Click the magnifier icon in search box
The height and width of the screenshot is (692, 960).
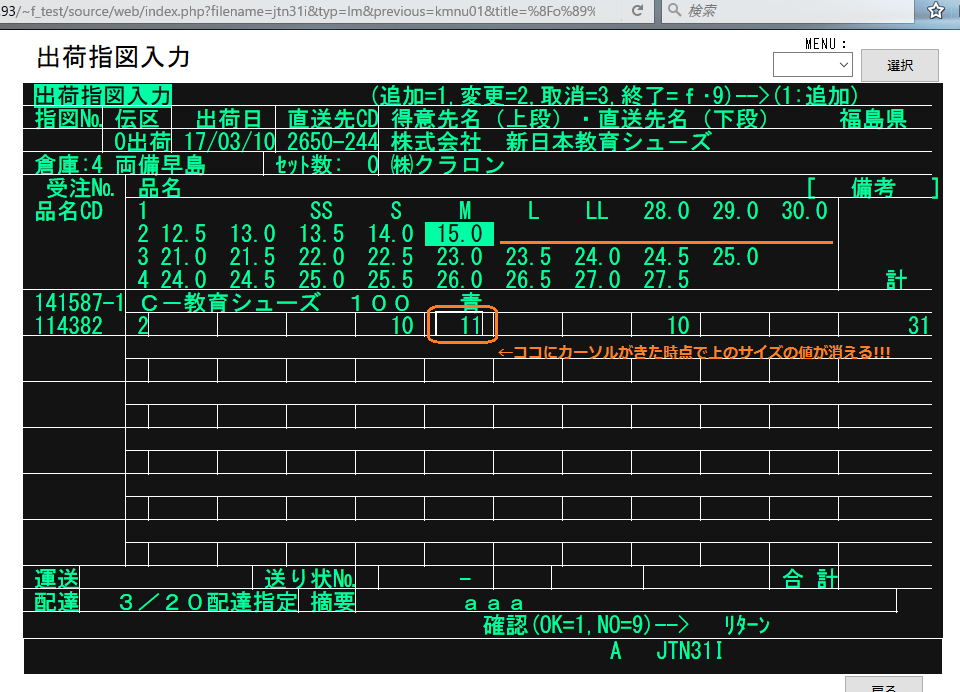(x=675, y=10)
